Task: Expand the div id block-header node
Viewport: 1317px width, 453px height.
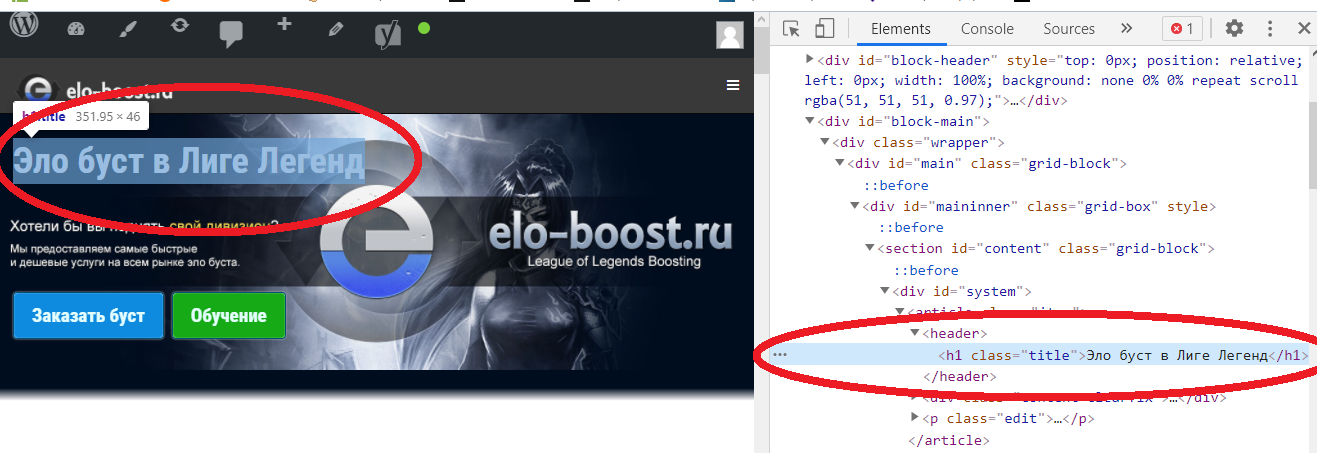Action: click(x=810, y=59)
